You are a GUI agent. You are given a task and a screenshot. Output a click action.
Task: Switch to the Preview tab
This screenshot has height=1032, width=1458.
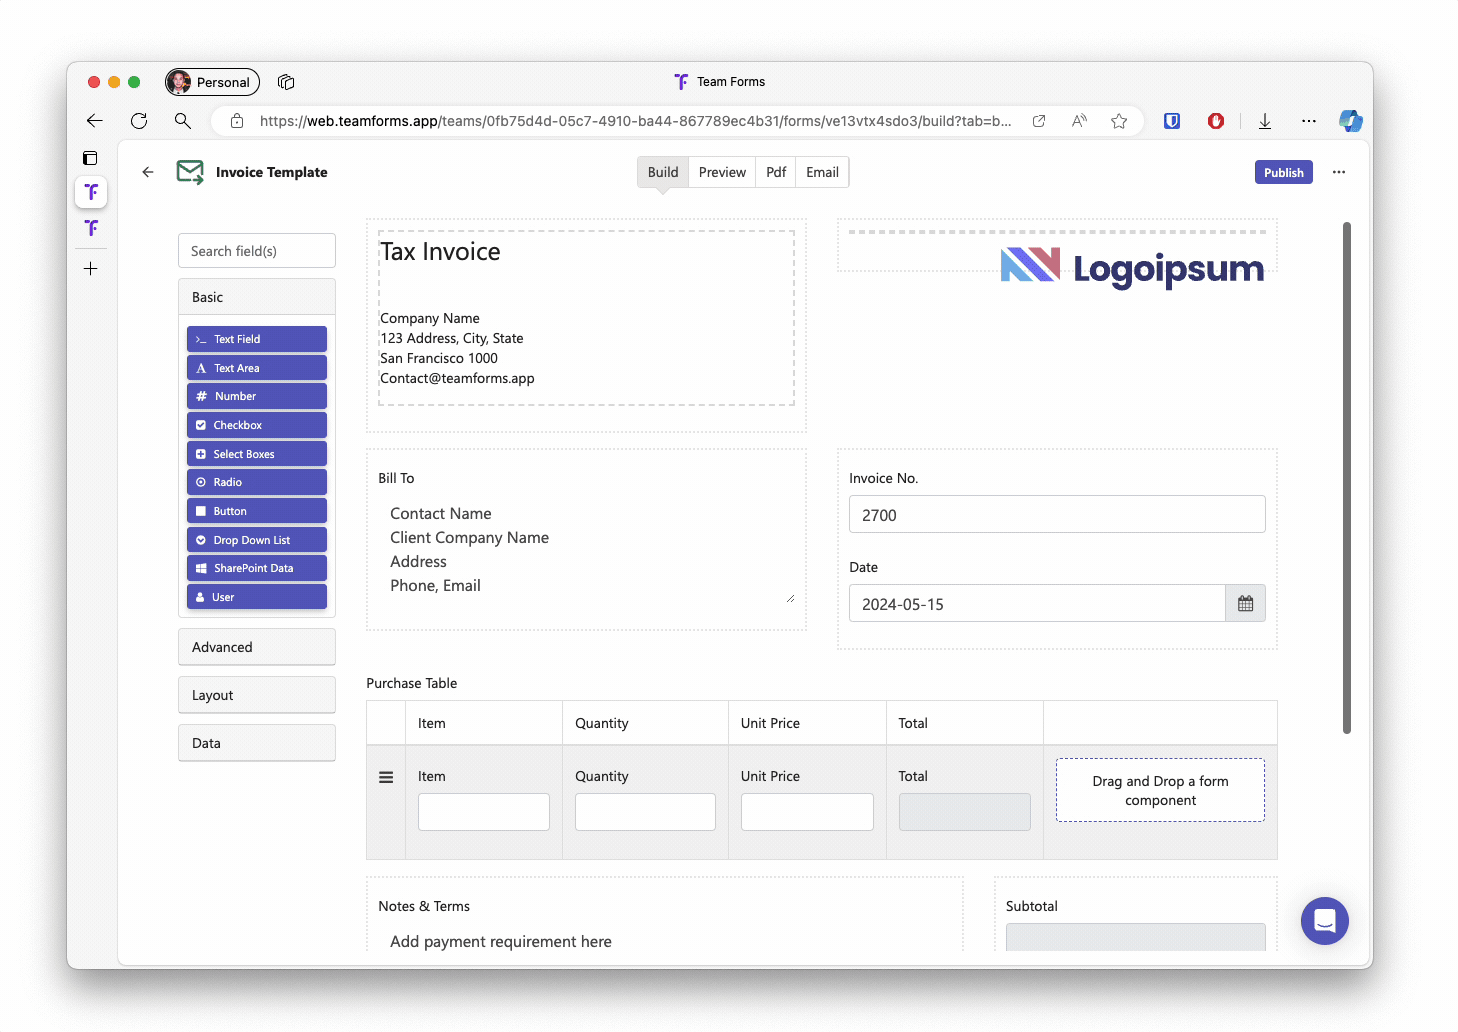tap(722, 172)
